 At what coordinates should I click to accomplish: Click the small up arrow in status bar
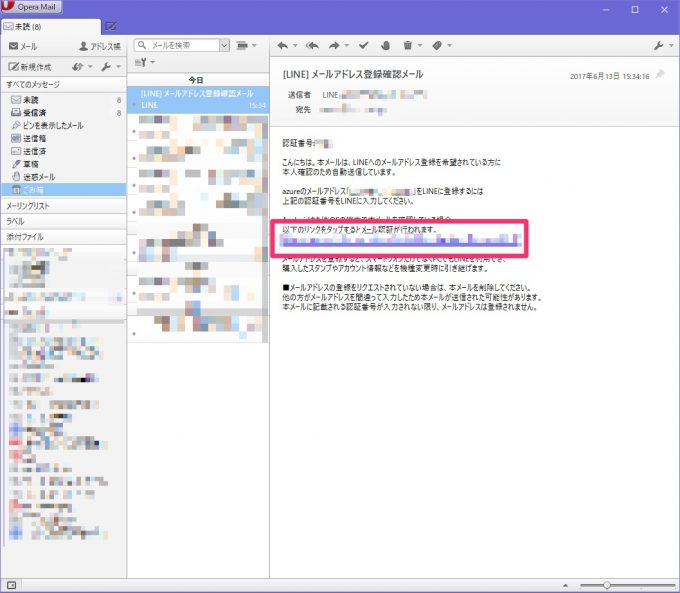point(565,585)
